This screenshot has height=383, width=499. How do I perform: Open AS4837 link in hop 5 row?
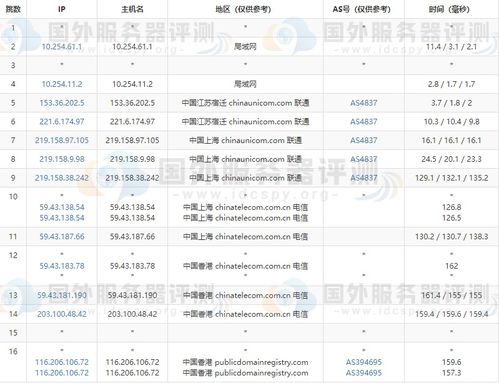364,103
